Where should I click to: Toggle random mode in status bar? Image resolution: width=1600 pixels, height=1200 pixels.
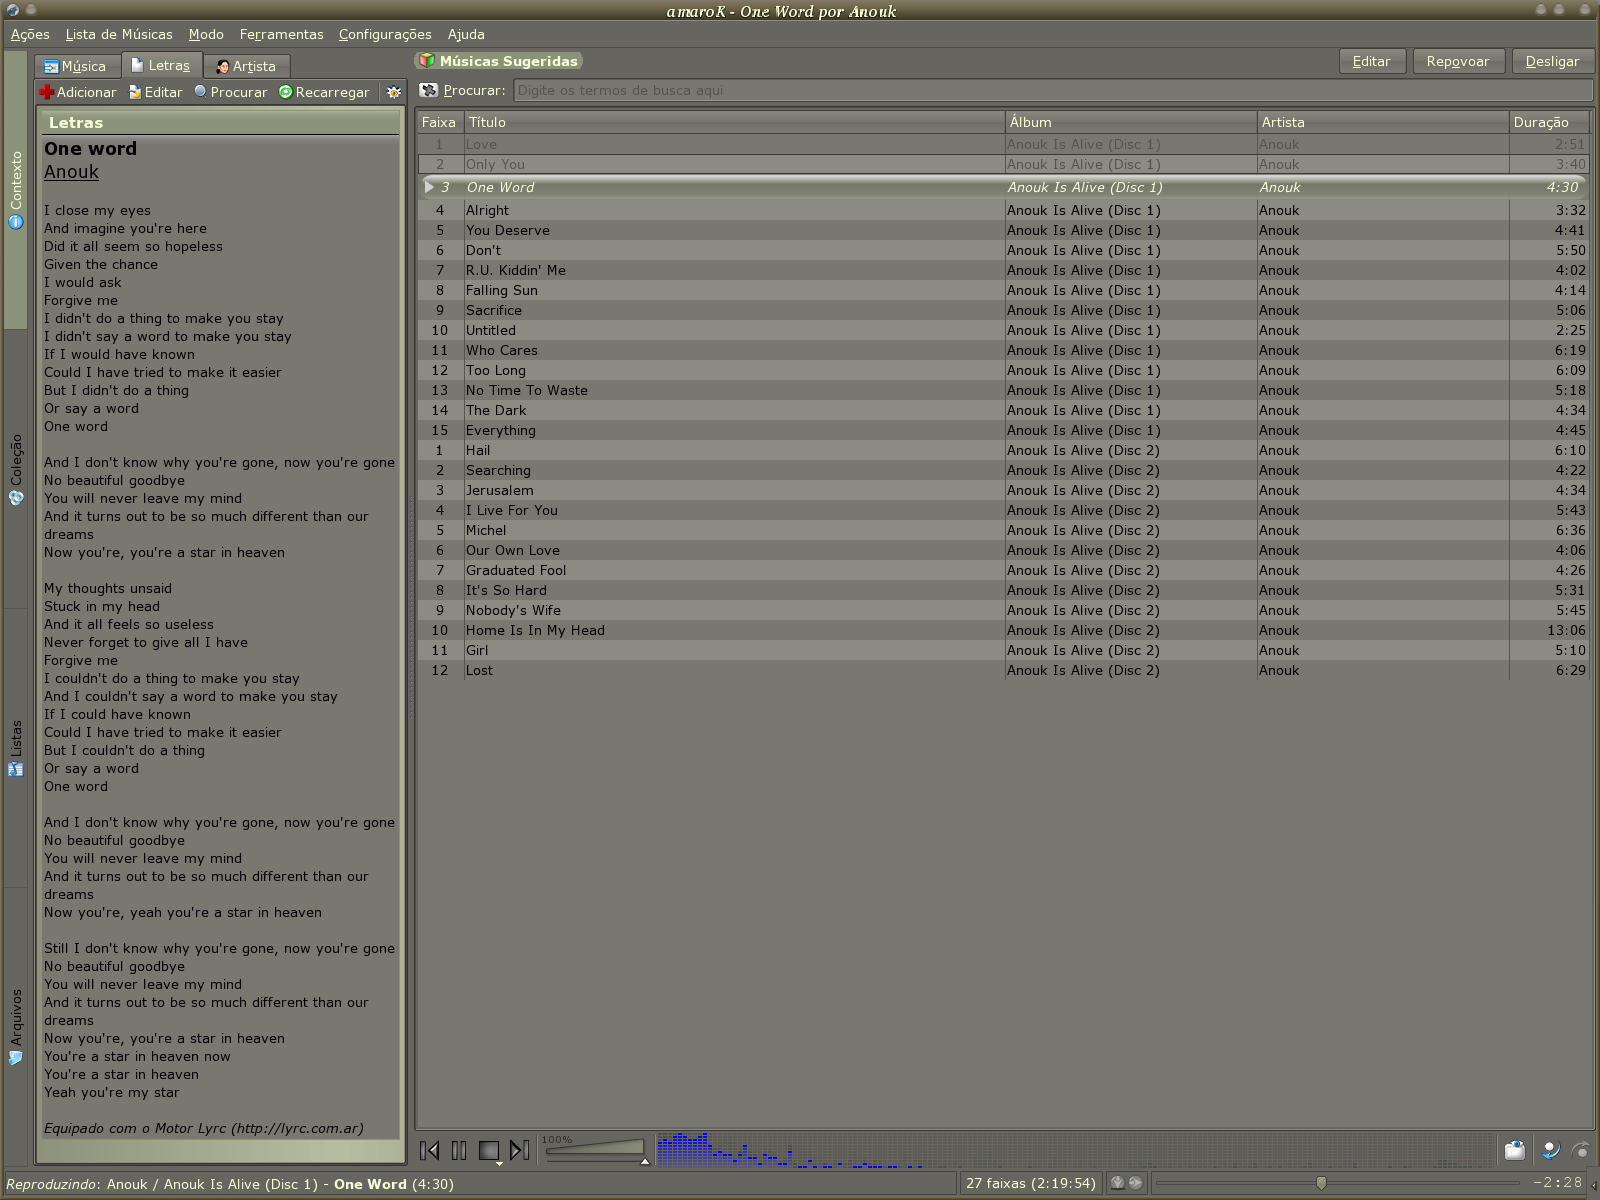tap(1118, 1183)
